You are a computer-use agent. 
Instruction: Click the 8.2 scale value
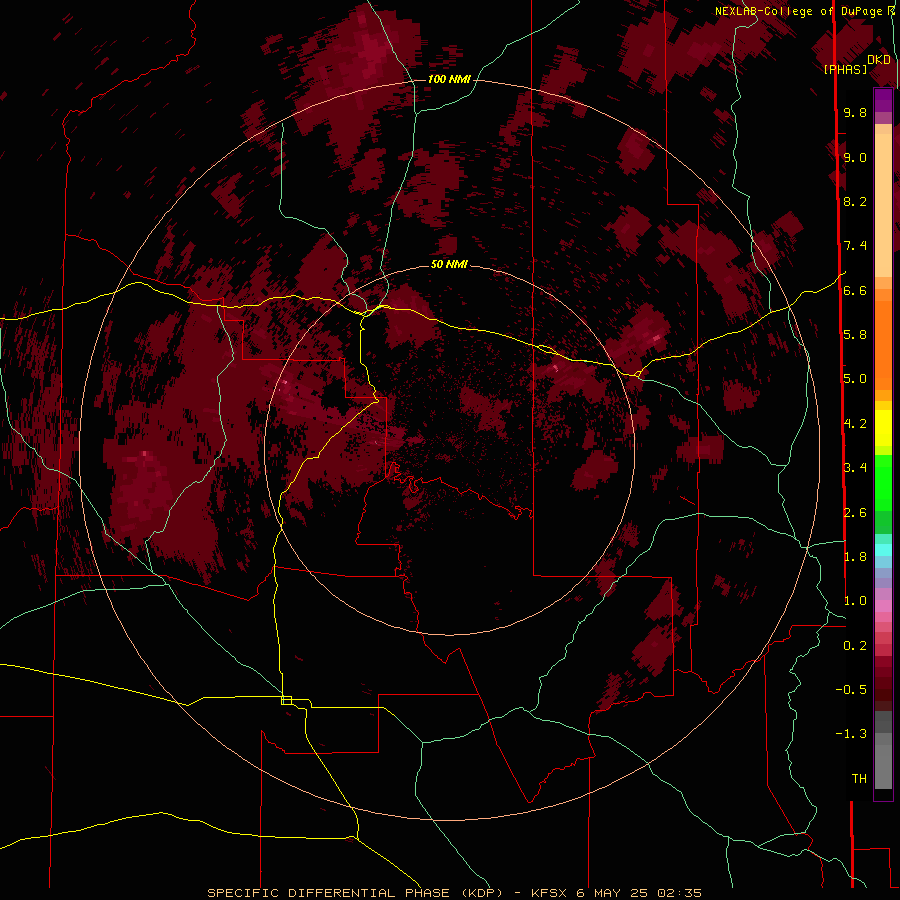[855, 201]
